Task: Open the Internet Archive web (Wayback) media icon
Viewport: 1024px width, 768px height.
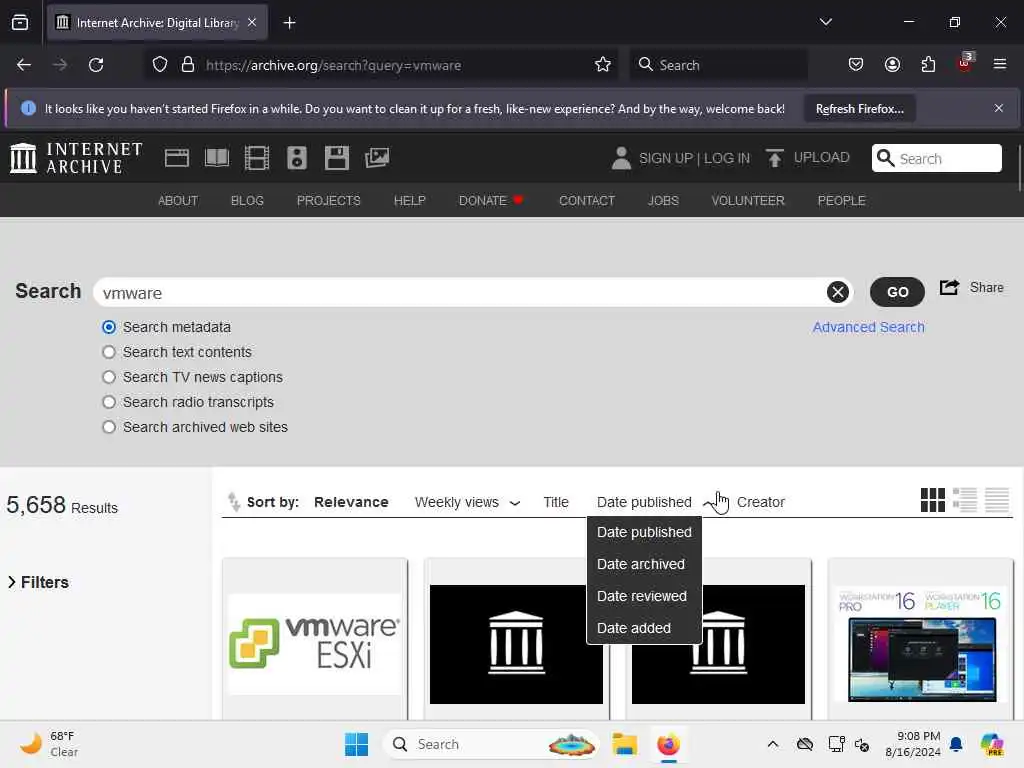Action: coord(176,158)
